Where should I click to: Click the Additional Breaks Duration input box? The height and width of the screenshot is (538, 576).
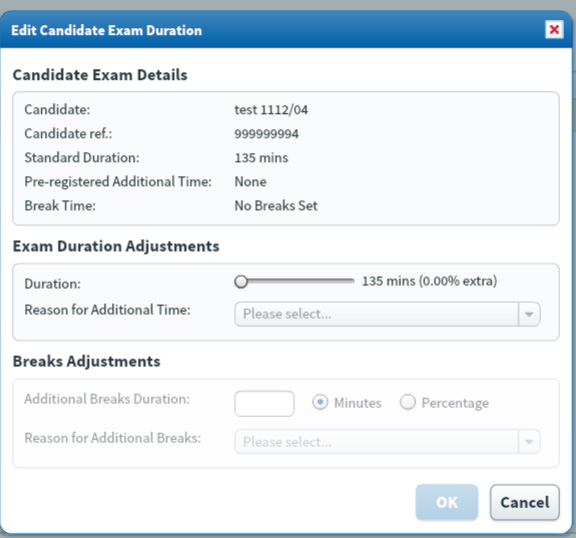pyautogui.click(x=264, y=404)
